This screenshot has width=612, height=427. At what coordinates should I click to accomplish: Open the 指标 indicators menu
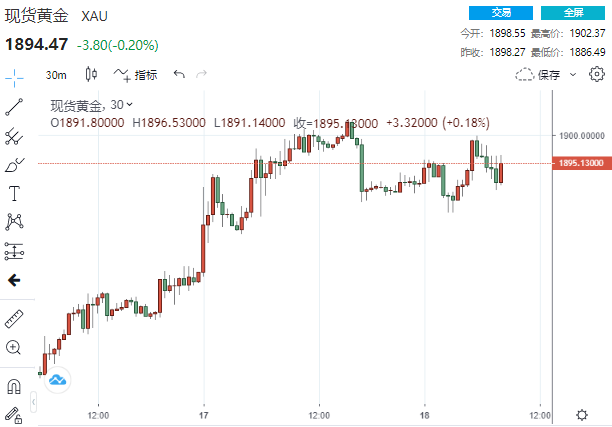click(136, 74)
